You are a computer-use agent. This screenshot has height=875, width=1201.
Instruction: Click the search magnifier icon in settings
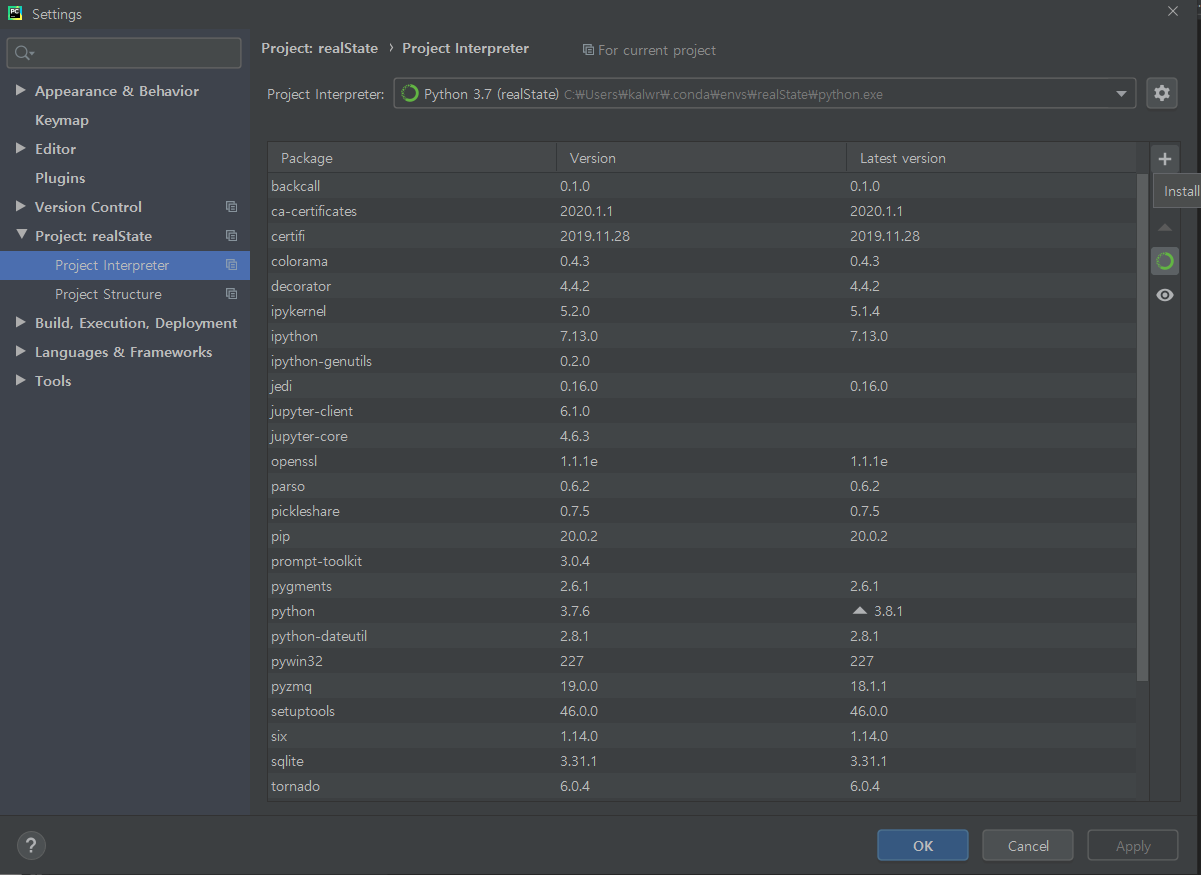point(24,53)
